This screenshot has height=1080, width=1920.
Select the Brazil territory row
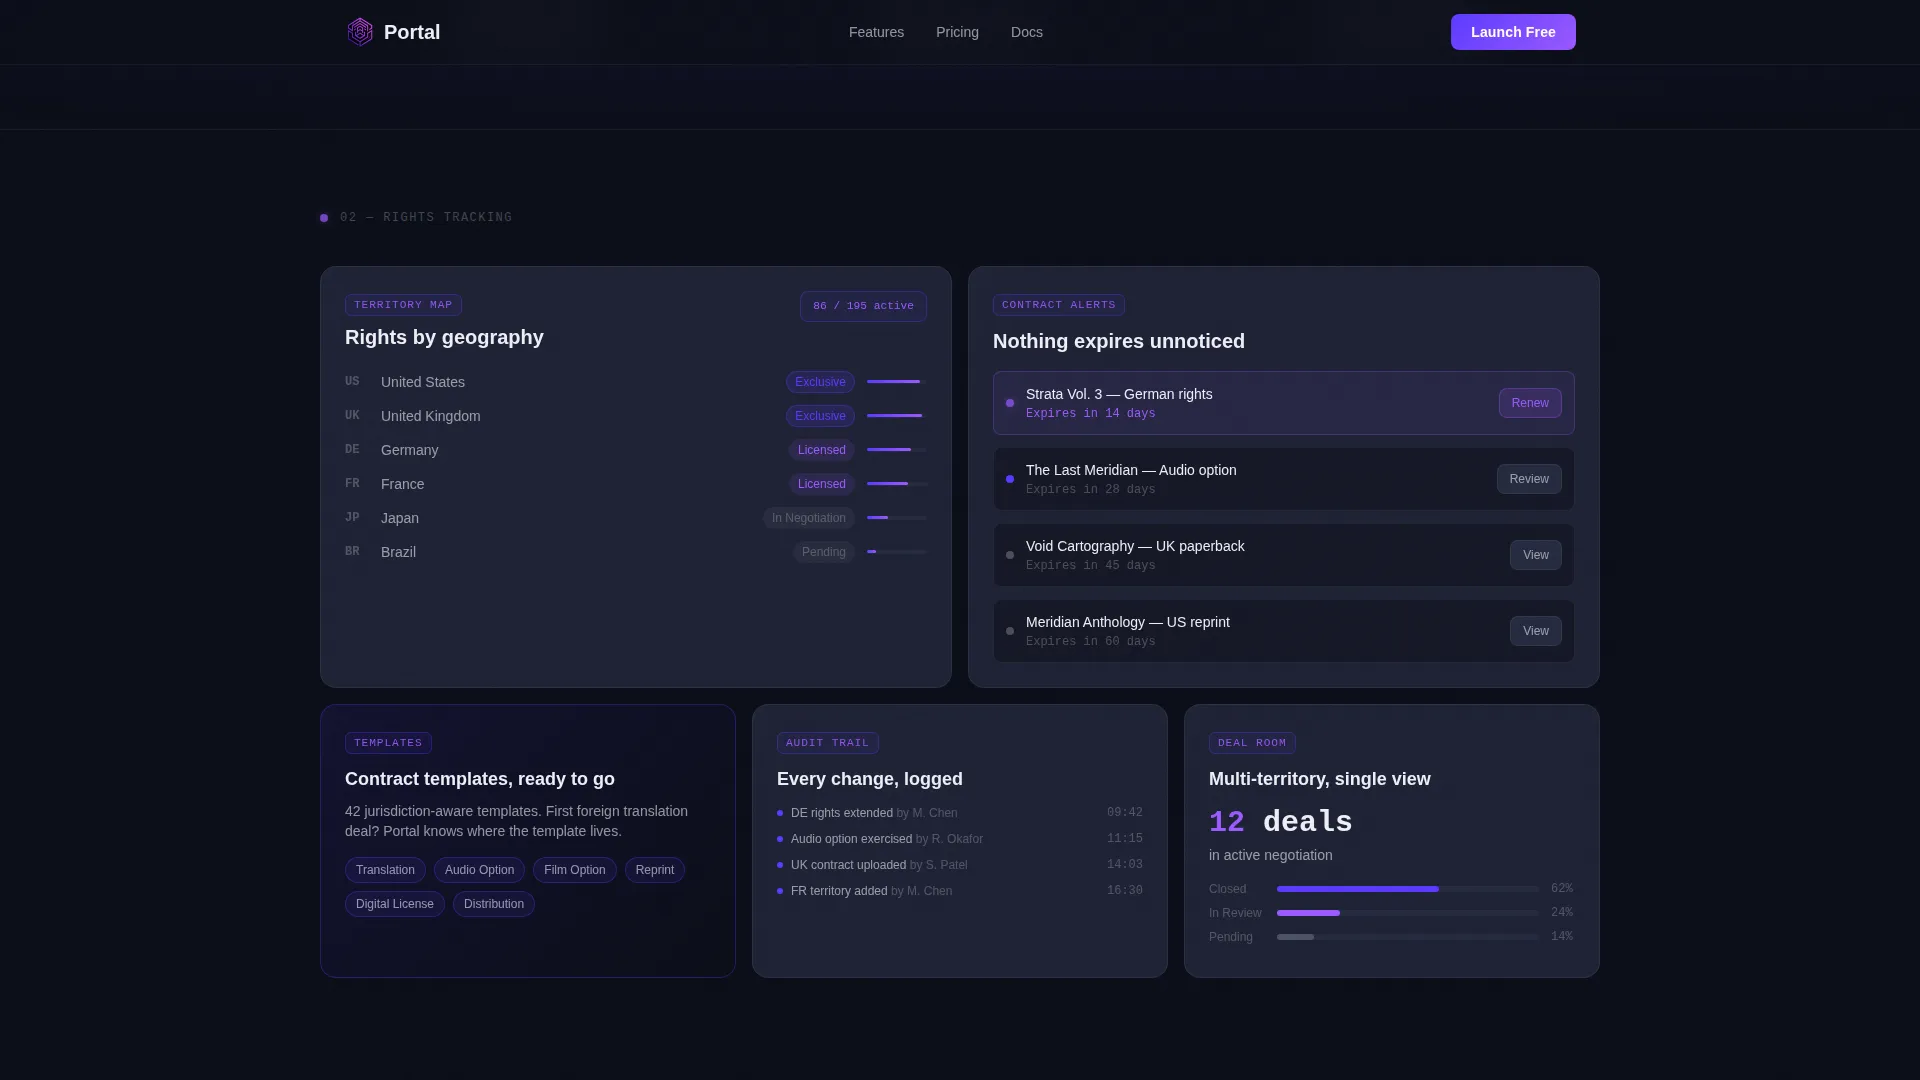tap(635, 552)
